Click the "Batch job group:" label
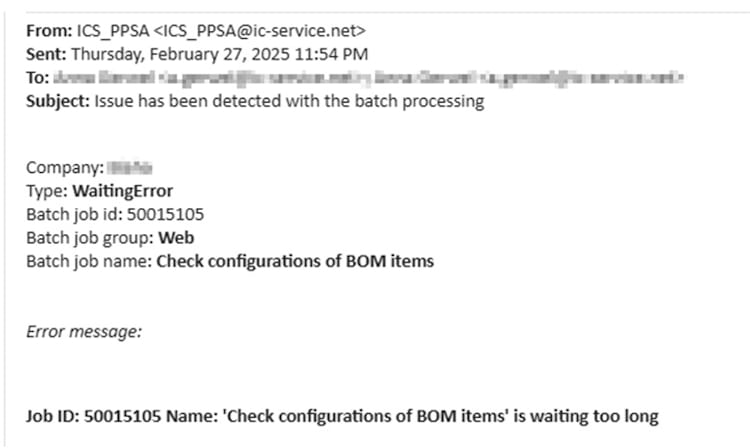The width and height of the screenshot is (750, 448). [x=89, y=238]
